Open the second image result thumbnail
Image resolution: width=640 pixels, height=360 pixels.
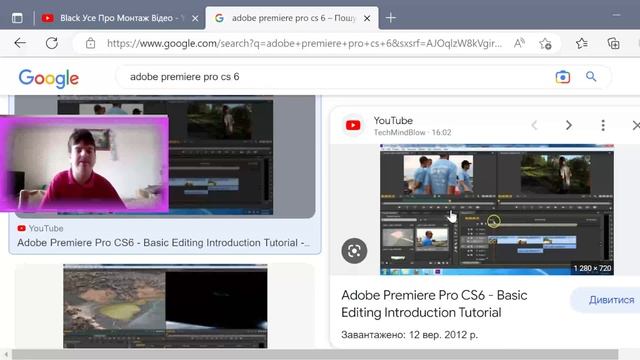point(165,306)
